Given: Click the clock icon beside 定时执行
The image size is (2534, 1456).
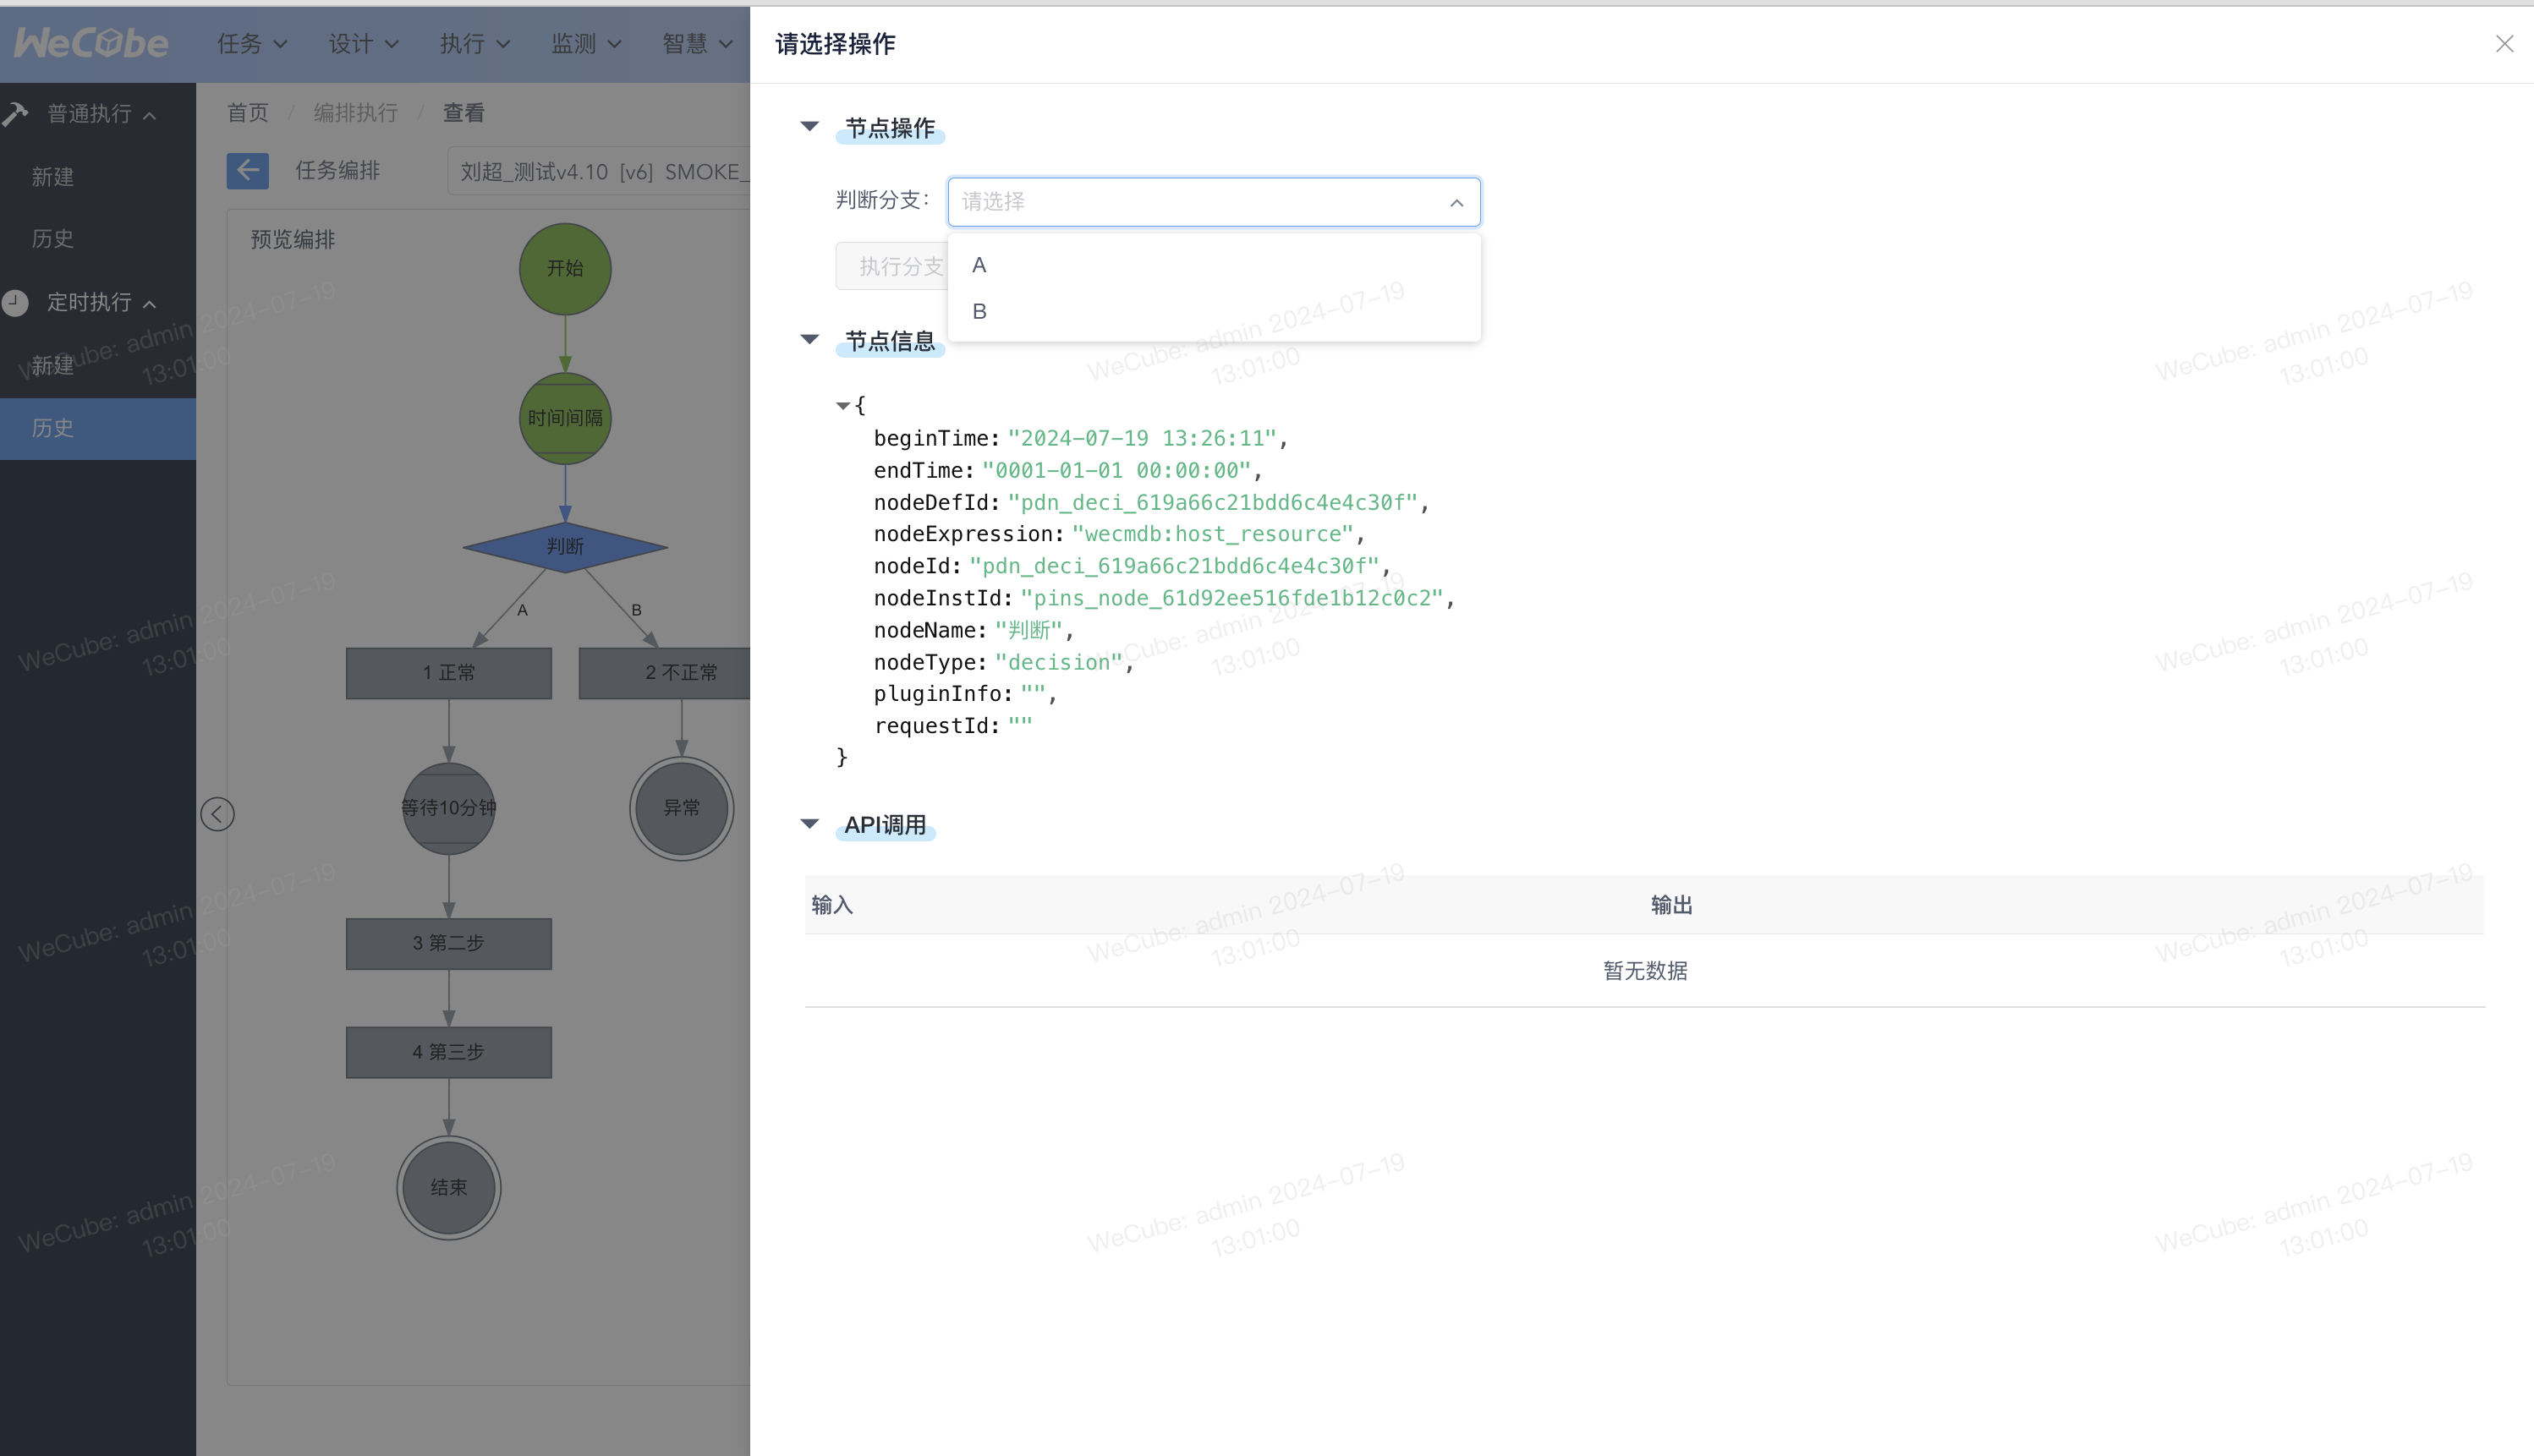Looking at the screenshot, I should point(15,302).
